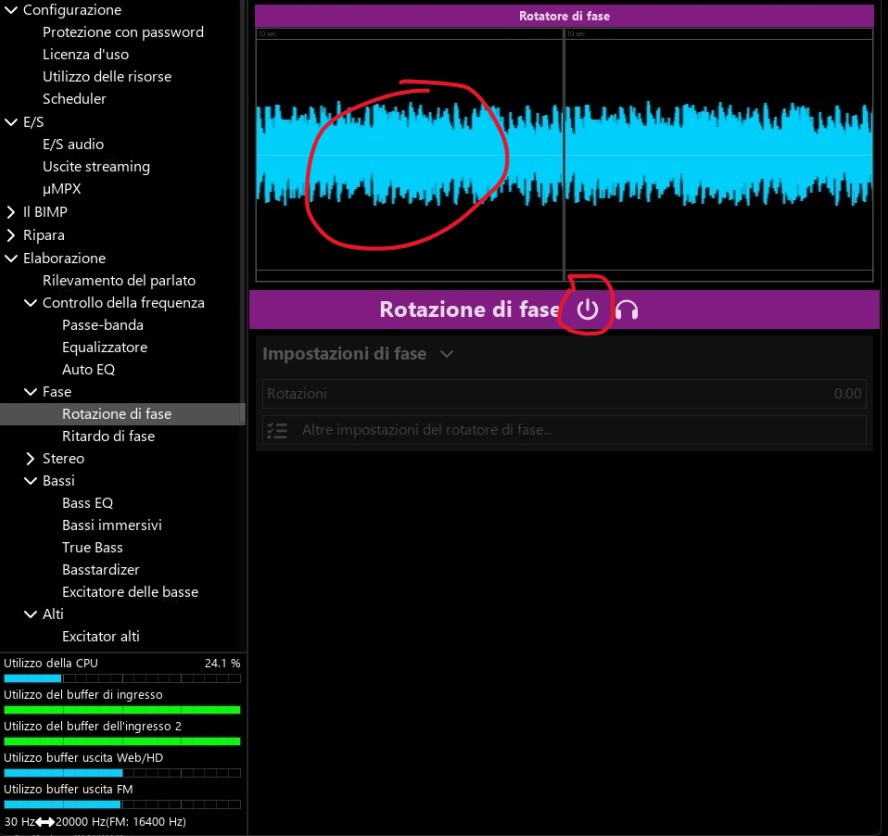
Task: Click the 24.1 % CPU value
Action: pyautogui.click(x=222, y=663)
